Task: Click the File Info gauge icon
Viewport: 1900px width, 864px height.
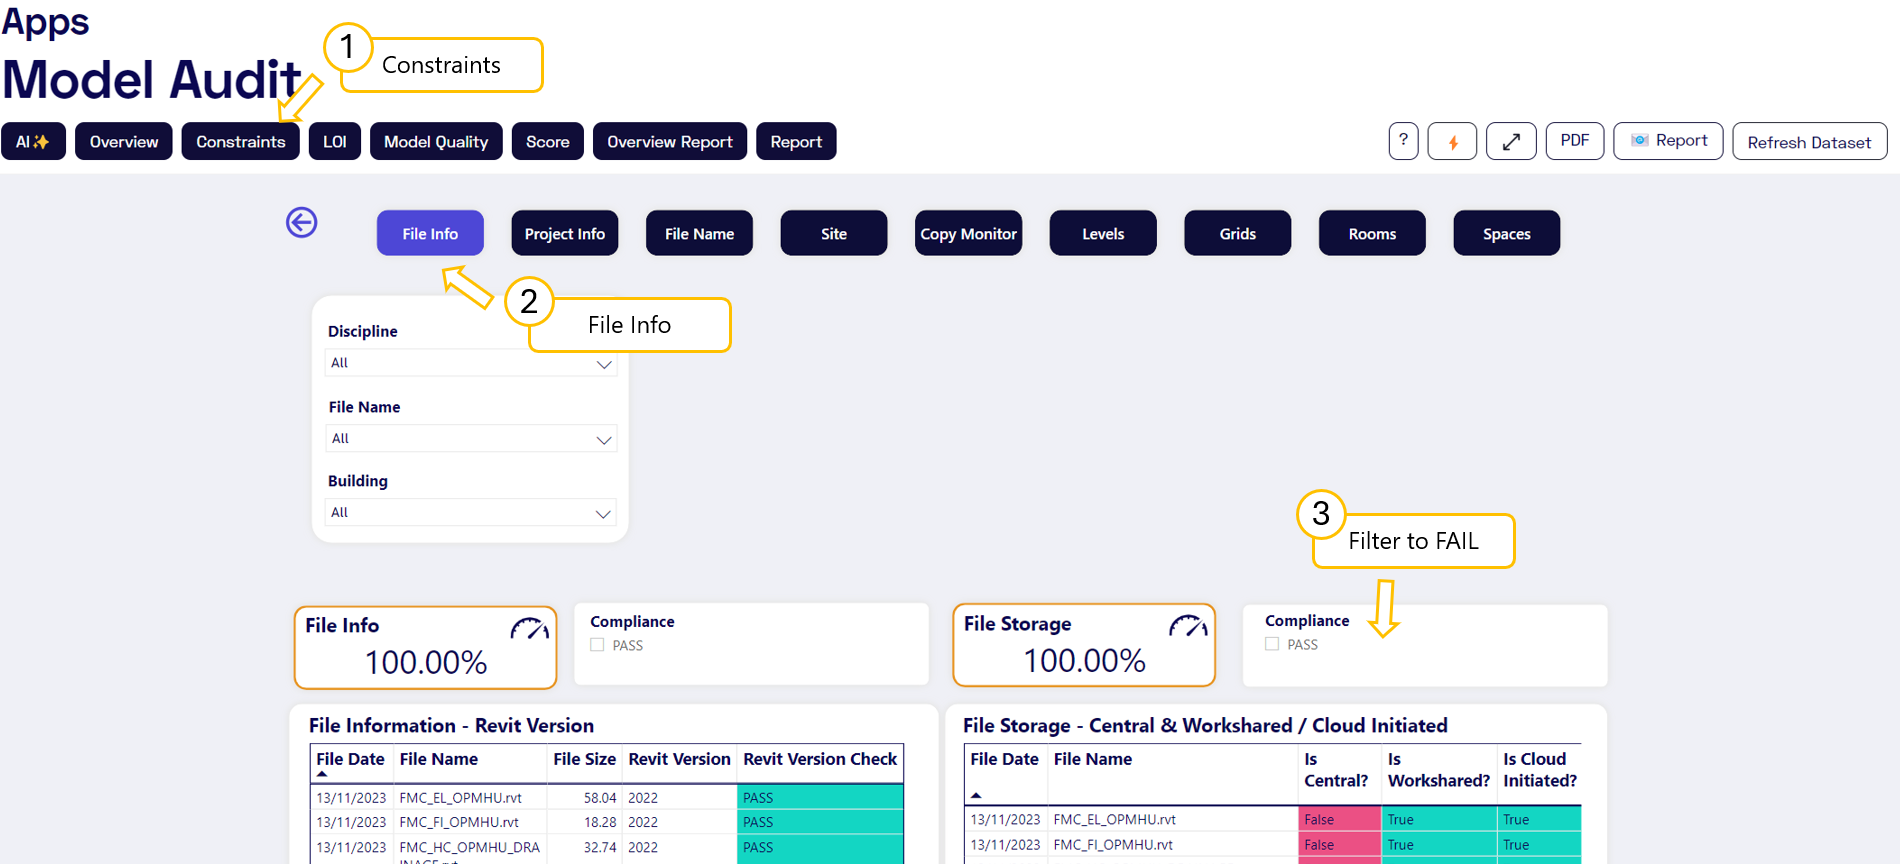Action: (x=529, y=629)
